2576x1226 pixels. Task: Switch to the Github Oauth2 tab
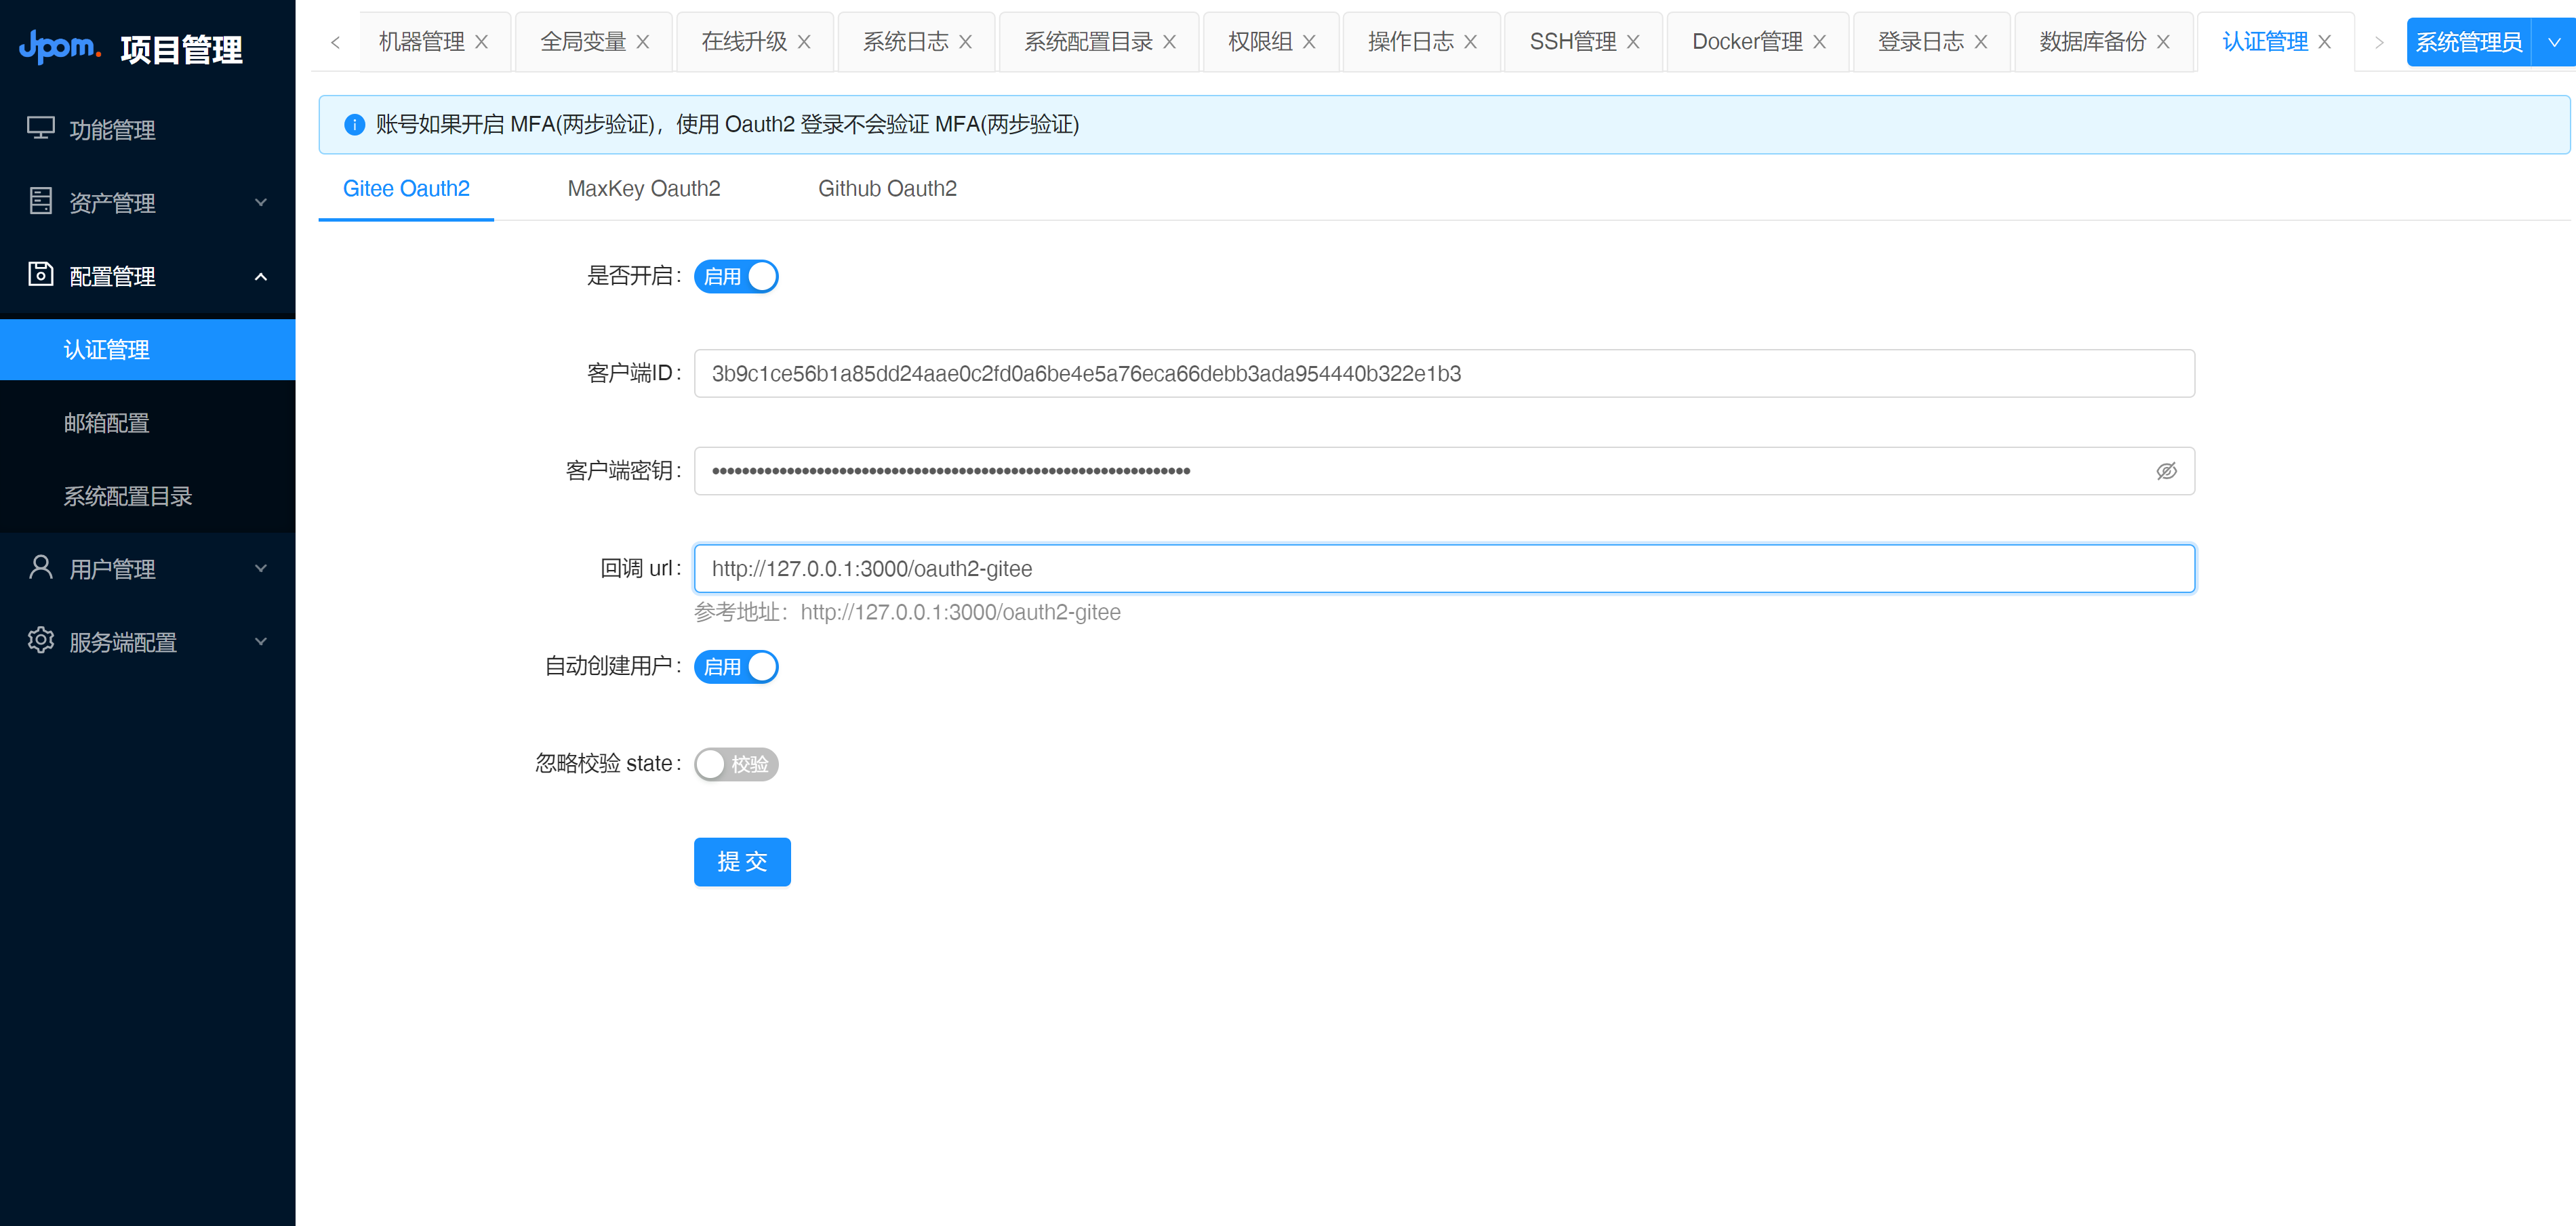point(887,188)
